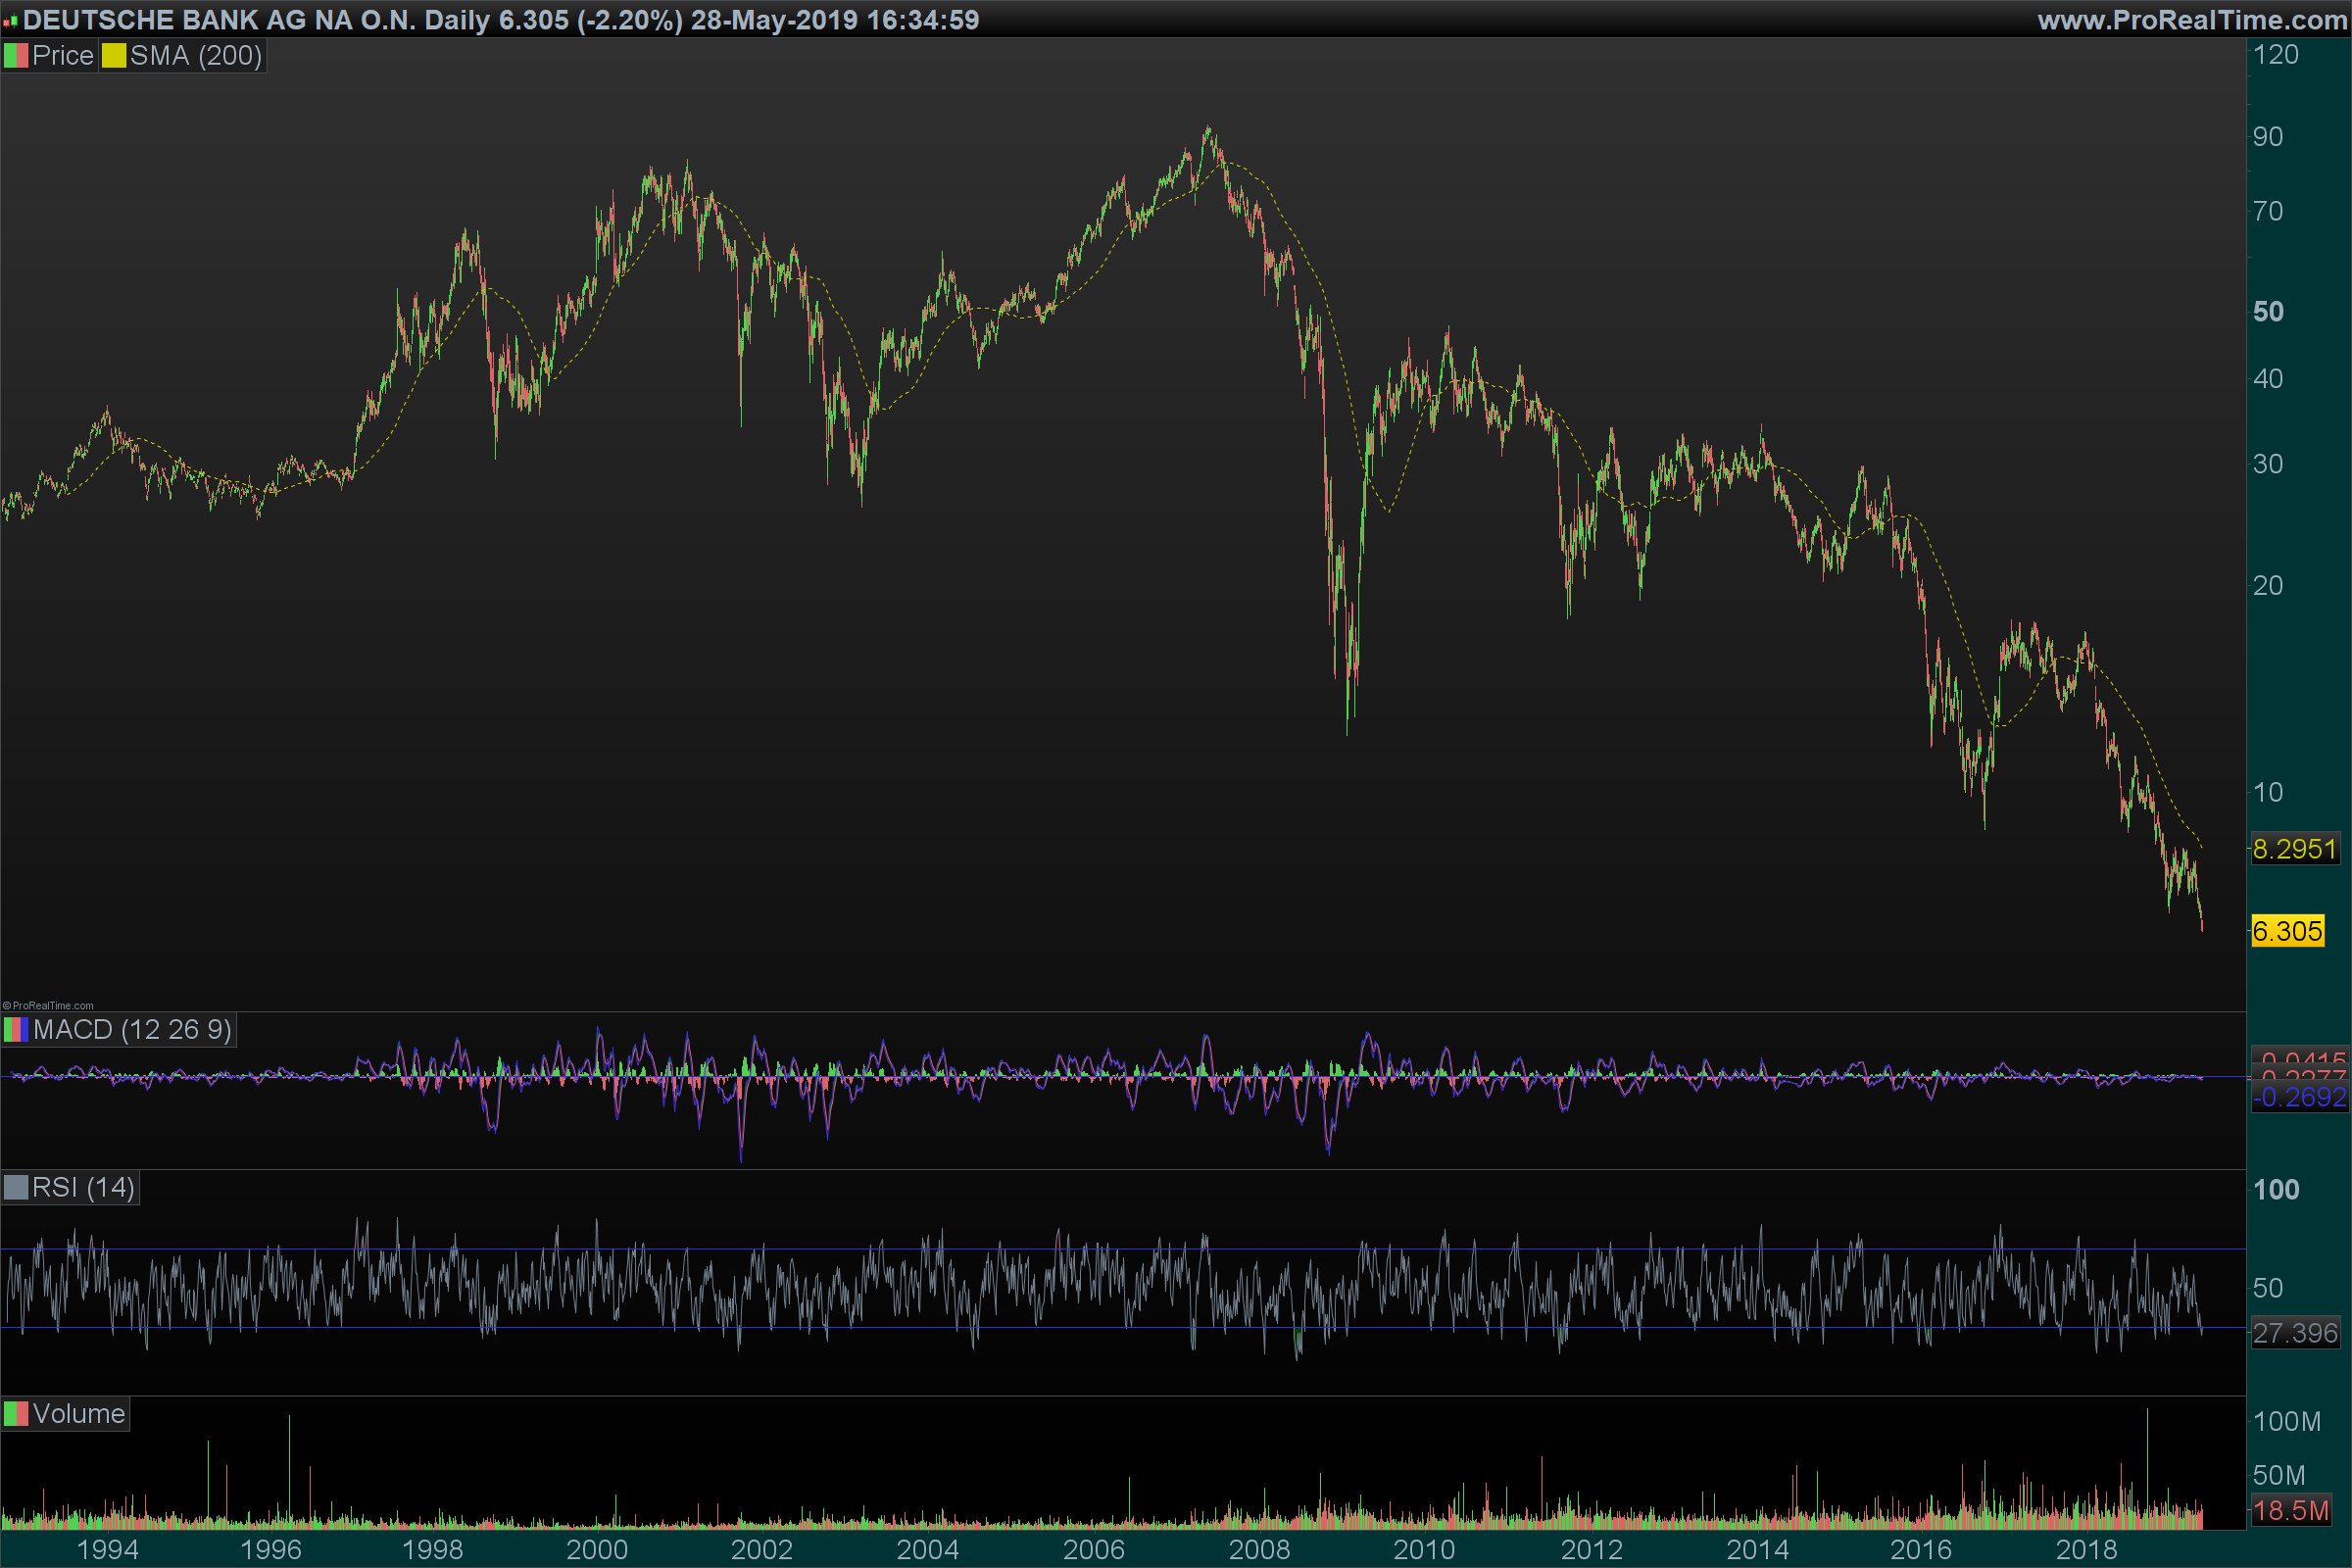This screenshot has height=1568, width=2352.
Task: Click the MACD indicator color icon
Action: pos(16,1030)
